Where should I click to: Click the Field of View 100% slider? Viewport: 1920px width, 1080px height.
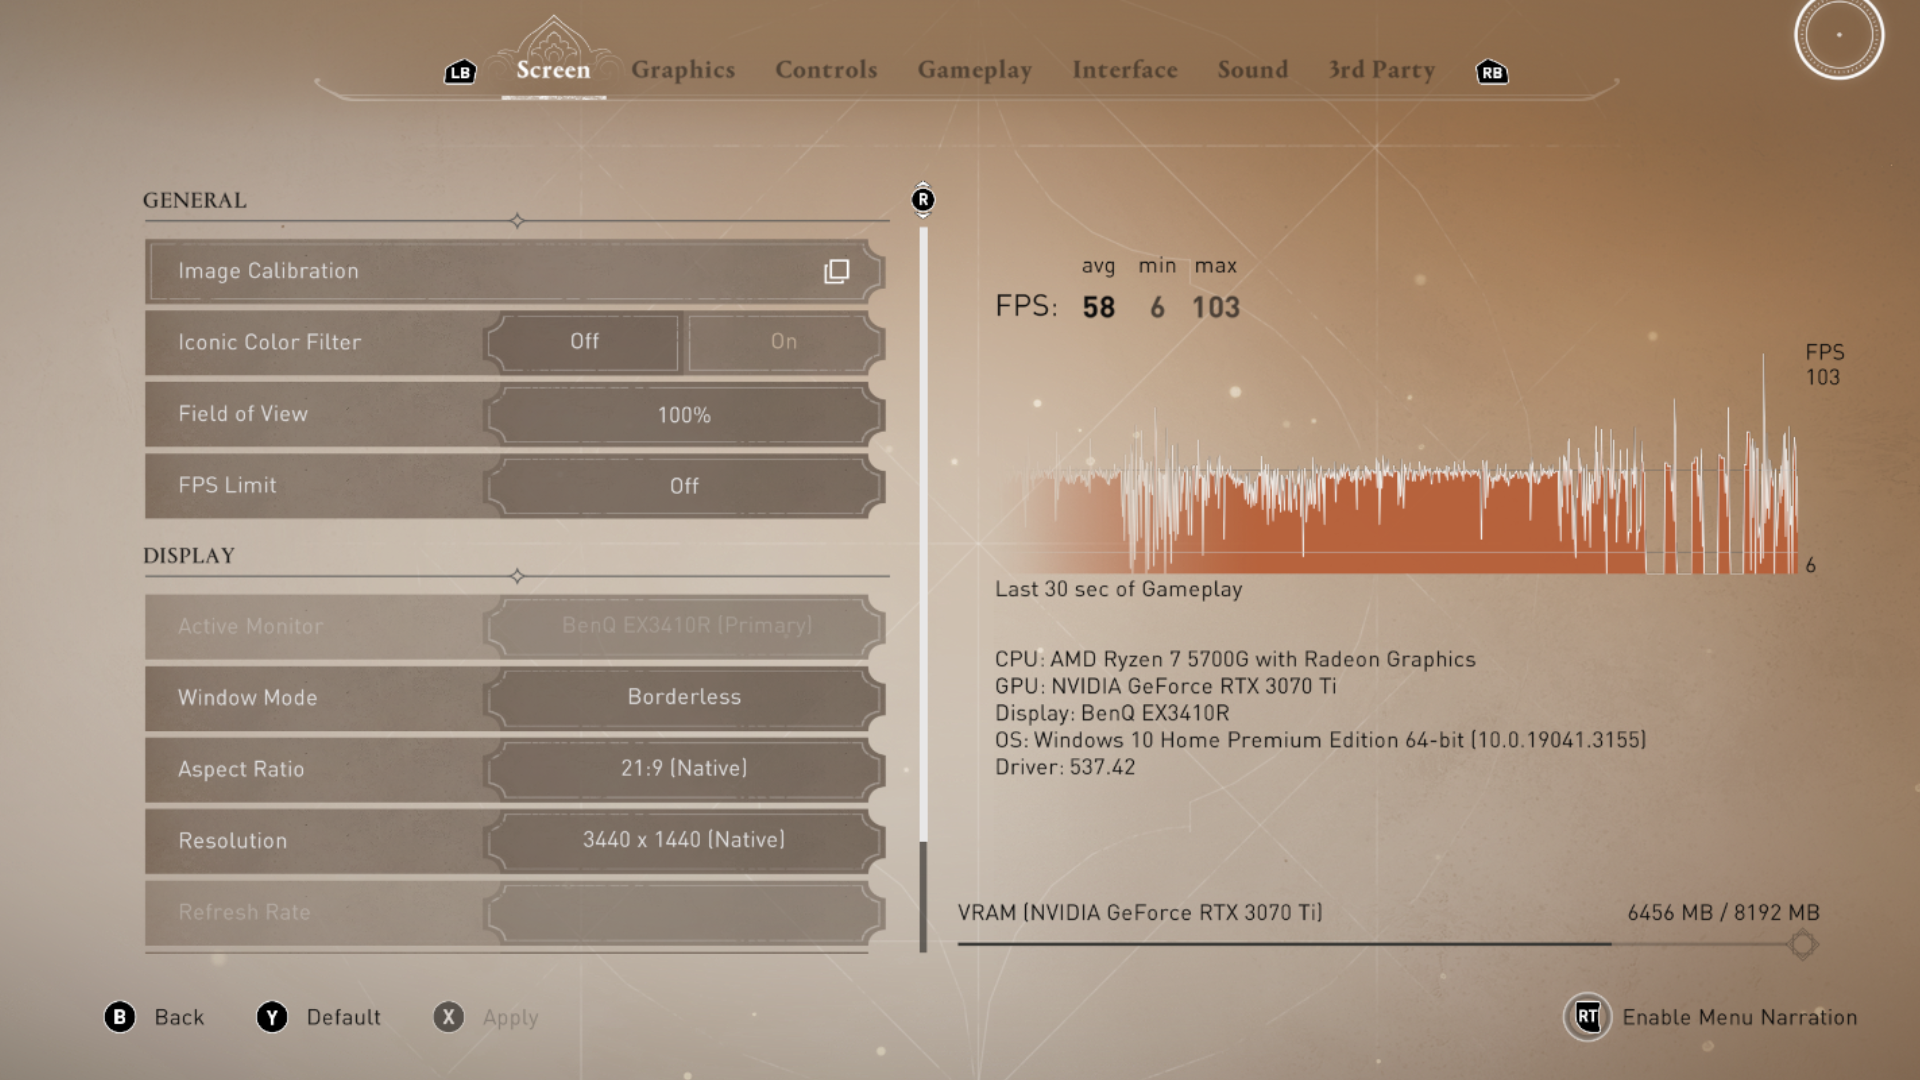683,414
